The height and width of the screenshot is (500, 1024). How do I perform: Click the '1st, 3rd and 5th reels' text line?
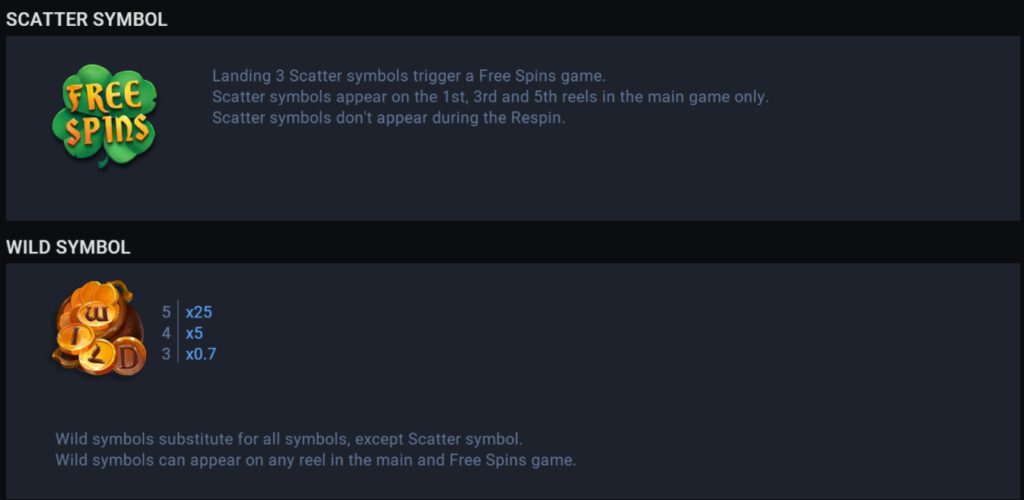490,97
